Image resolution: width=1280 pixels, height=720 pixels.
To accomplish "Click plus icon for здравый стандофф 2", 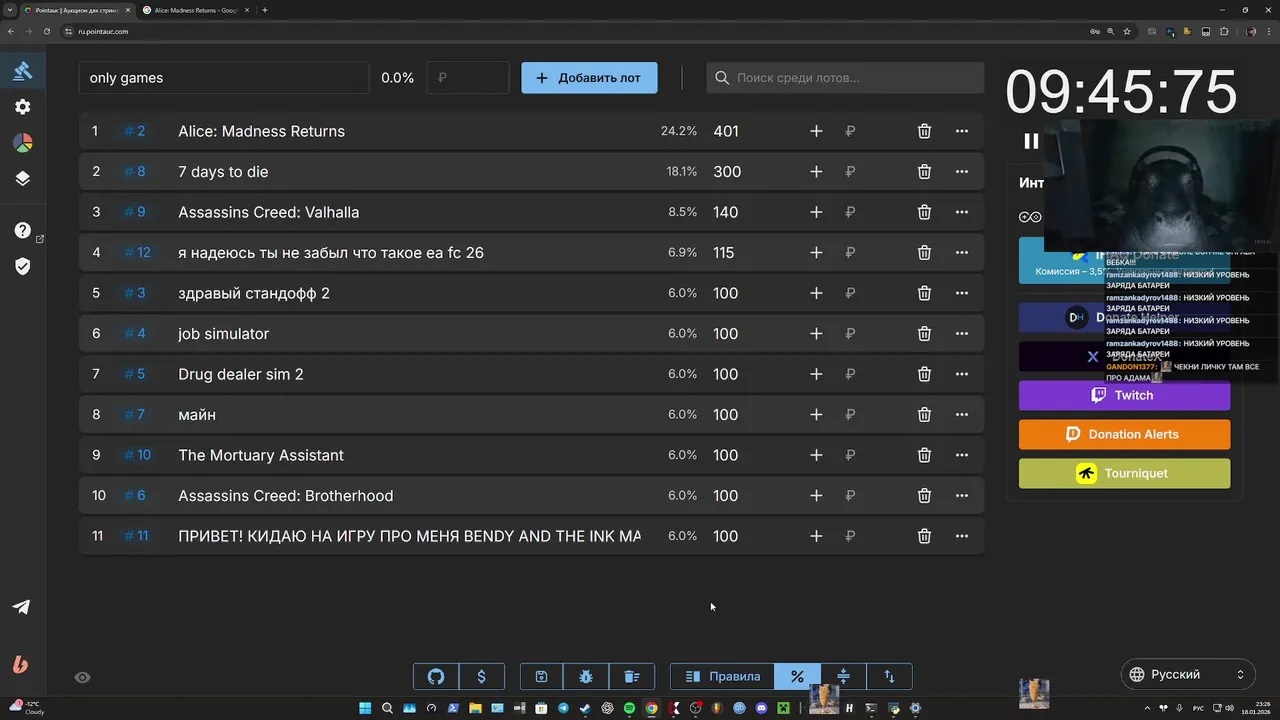I will click(x=816, y=293).
